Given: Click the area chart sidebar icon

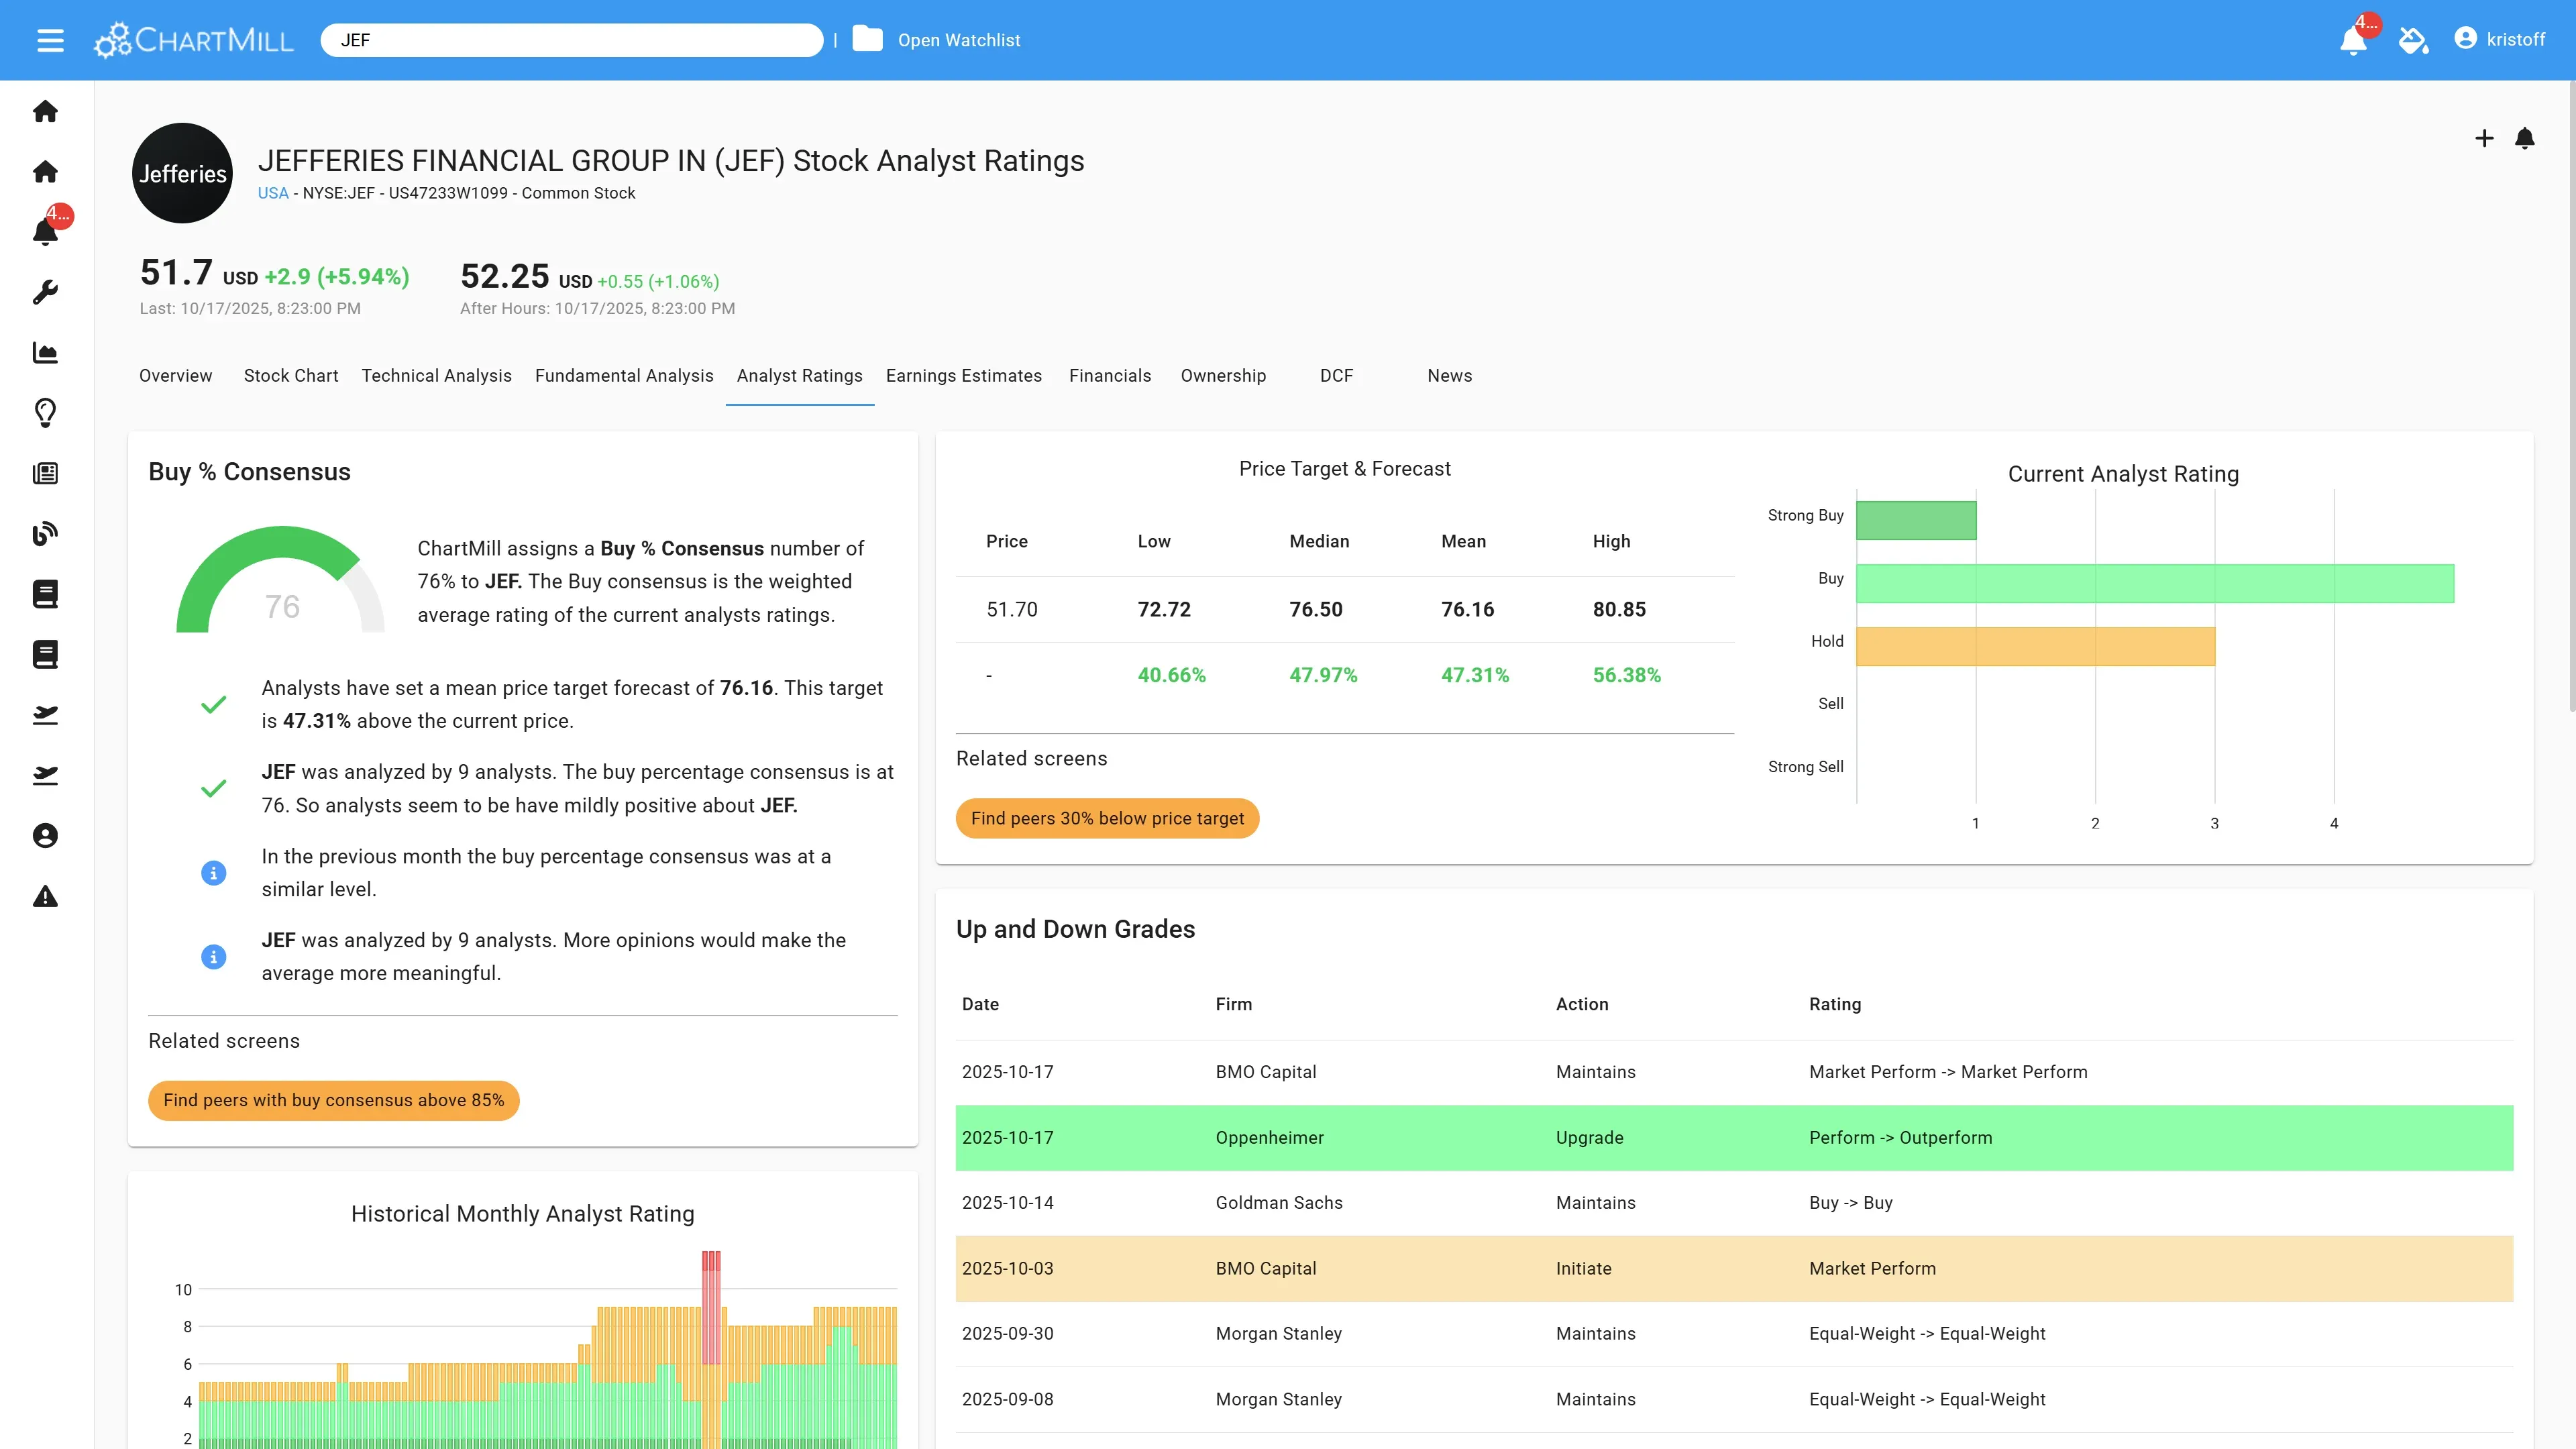Looking at the screenshot, I should [45, 352].
